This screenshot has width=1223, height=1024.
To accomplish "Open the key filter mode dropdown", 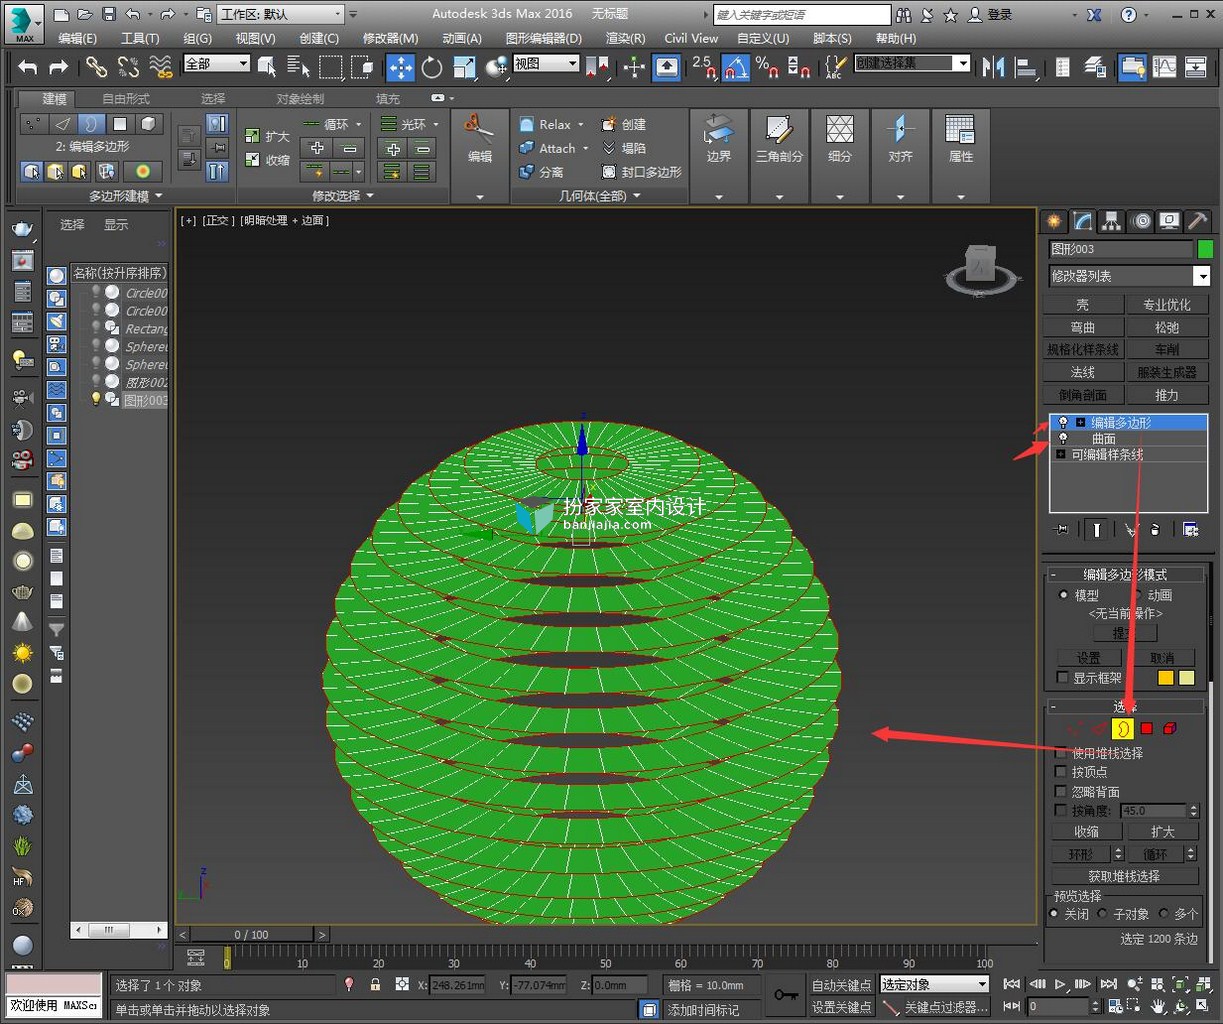I will coord(934,985).
